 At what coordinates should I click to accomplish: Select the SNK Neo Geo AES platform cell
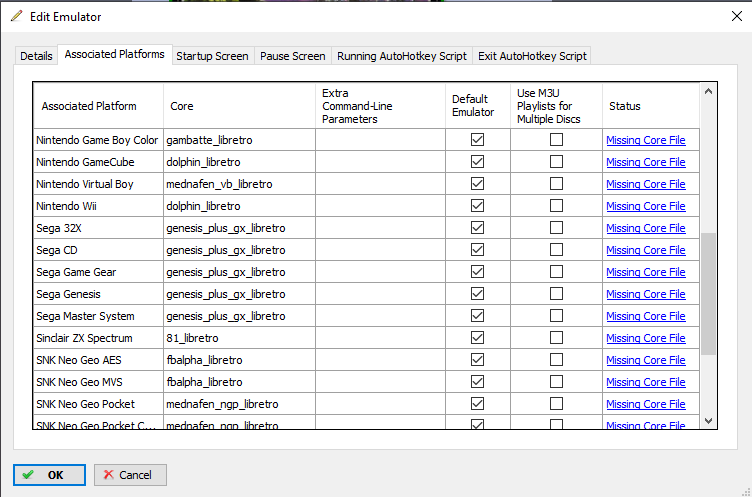[x=98, y=360]
